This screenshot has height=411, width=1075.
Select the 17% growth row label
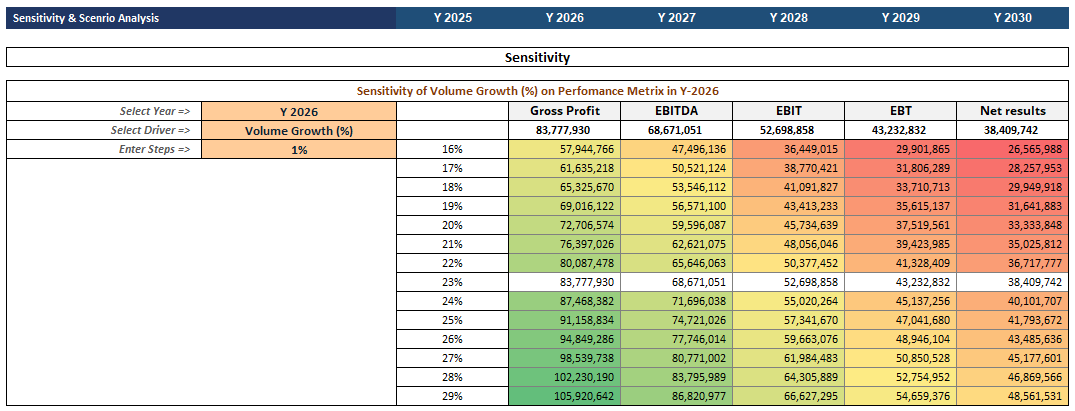pos(452,168)
